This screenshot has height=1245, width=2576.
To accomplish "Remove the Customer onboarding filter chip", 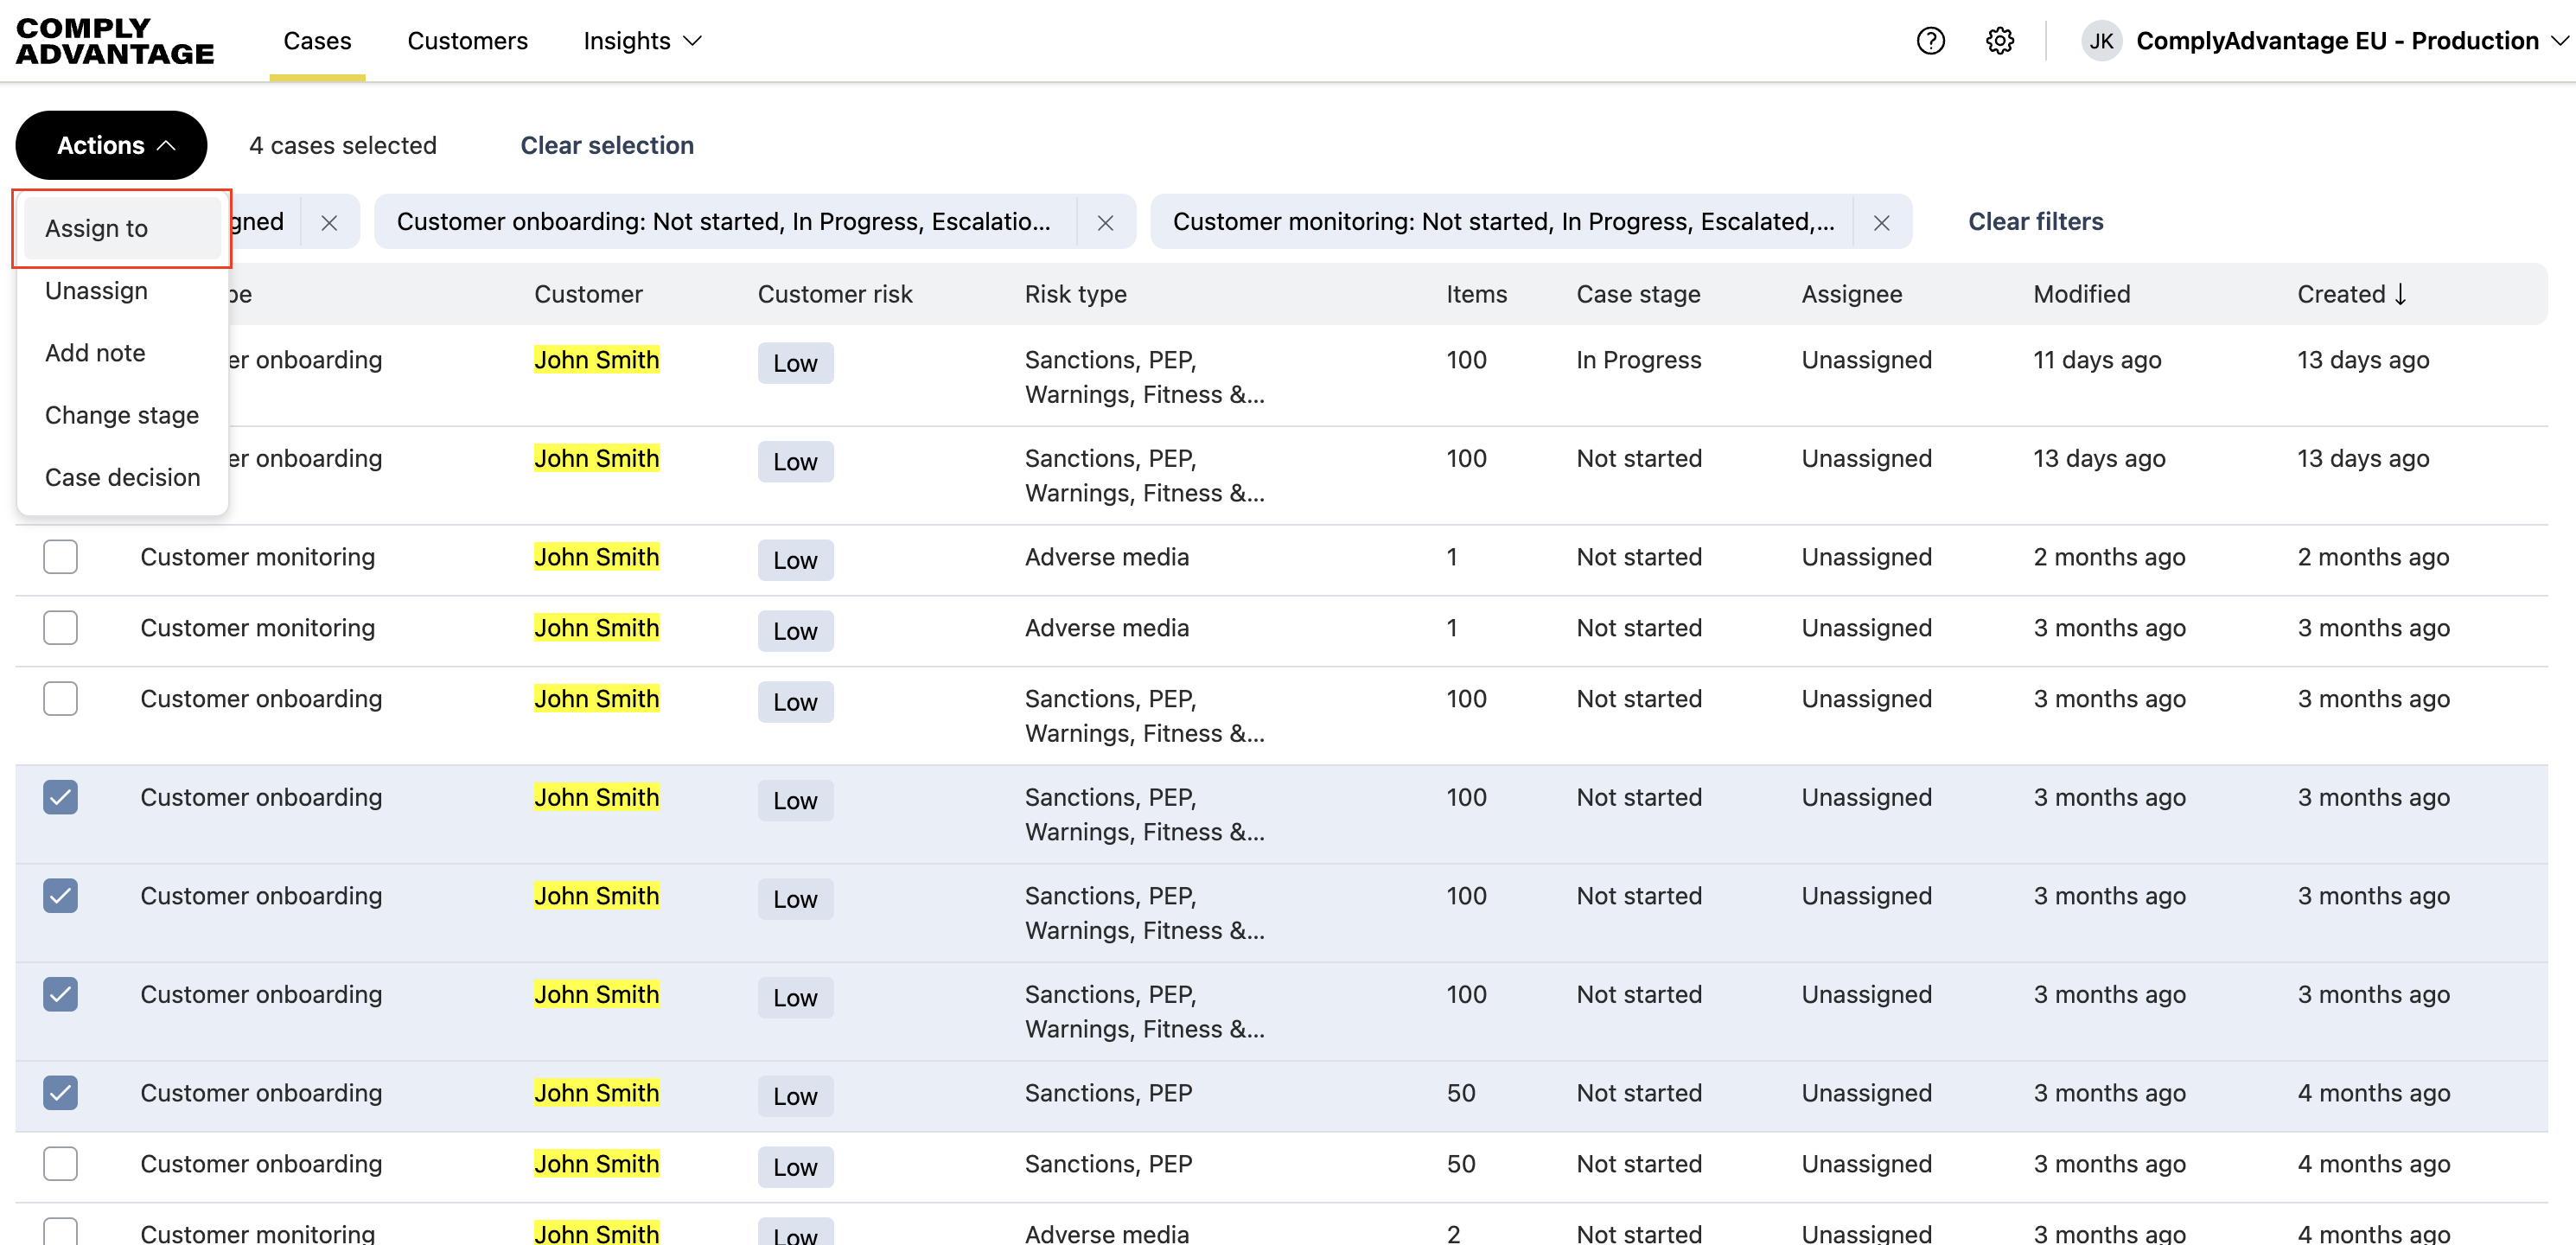I will [x=1105, y=222].
